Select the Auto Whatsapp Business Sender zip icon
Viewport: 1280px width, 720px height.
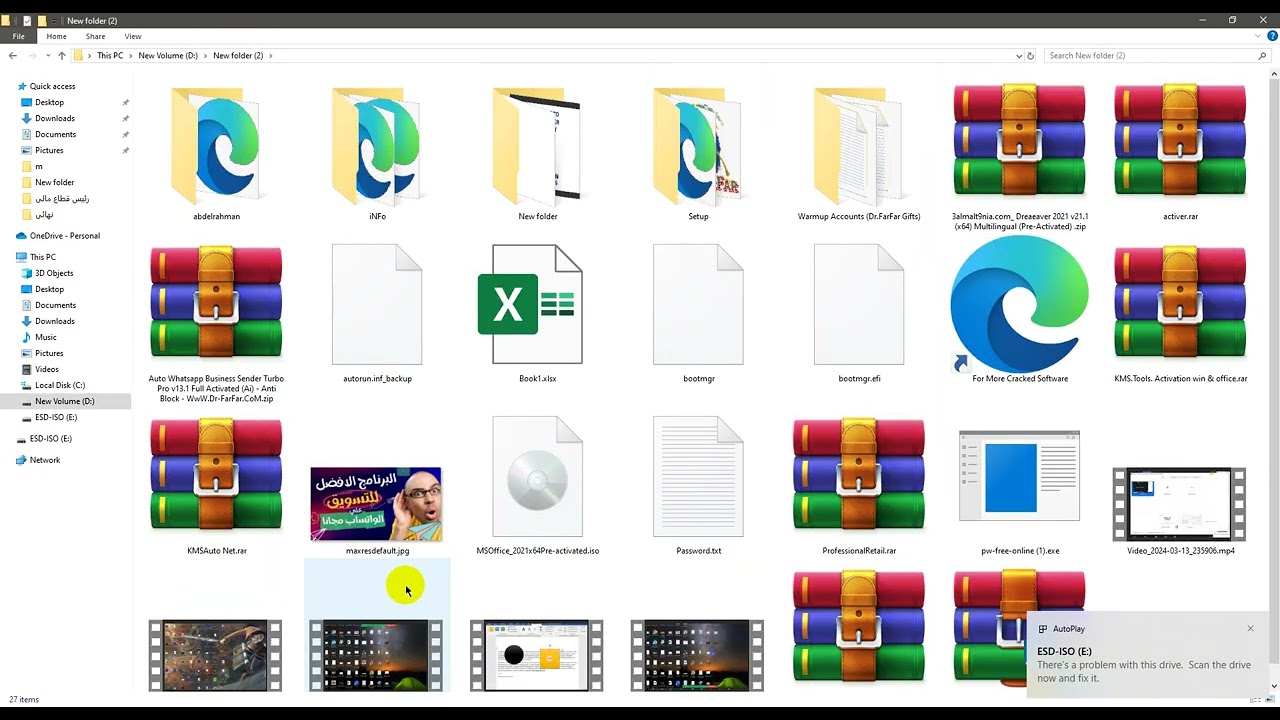pyautogui.click(x=216, y=303)
